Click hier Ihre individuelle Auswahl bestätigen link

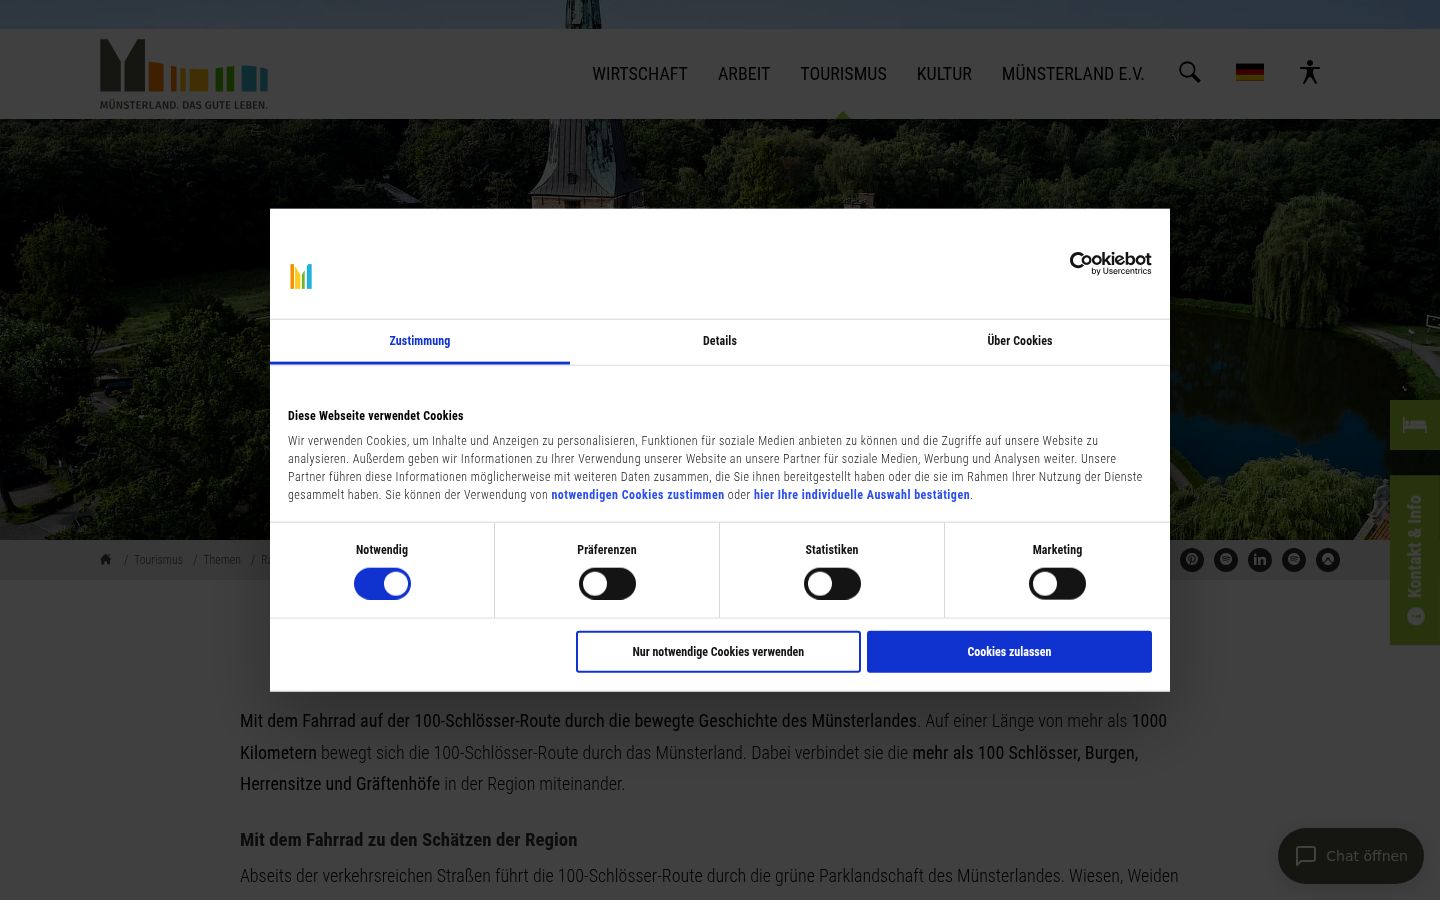[x=862, y=495]
